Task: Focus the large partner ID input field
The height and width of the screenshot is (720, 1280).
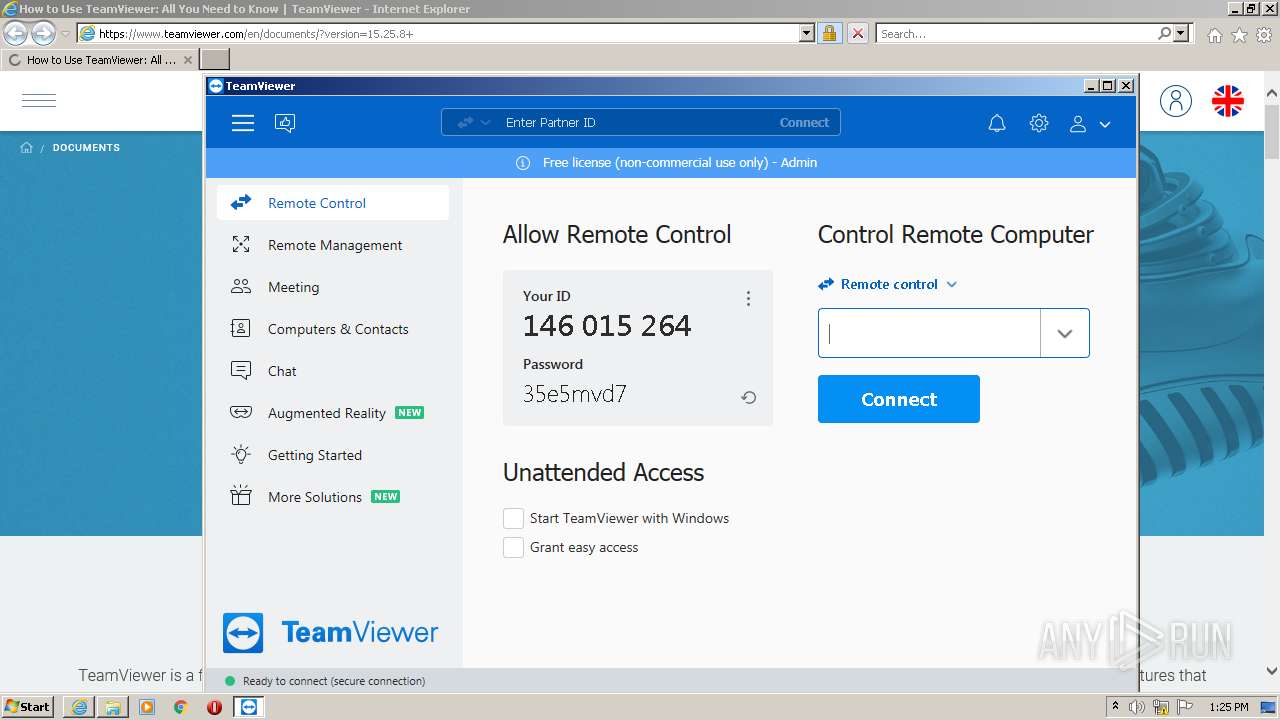Action: pos(929,333)
